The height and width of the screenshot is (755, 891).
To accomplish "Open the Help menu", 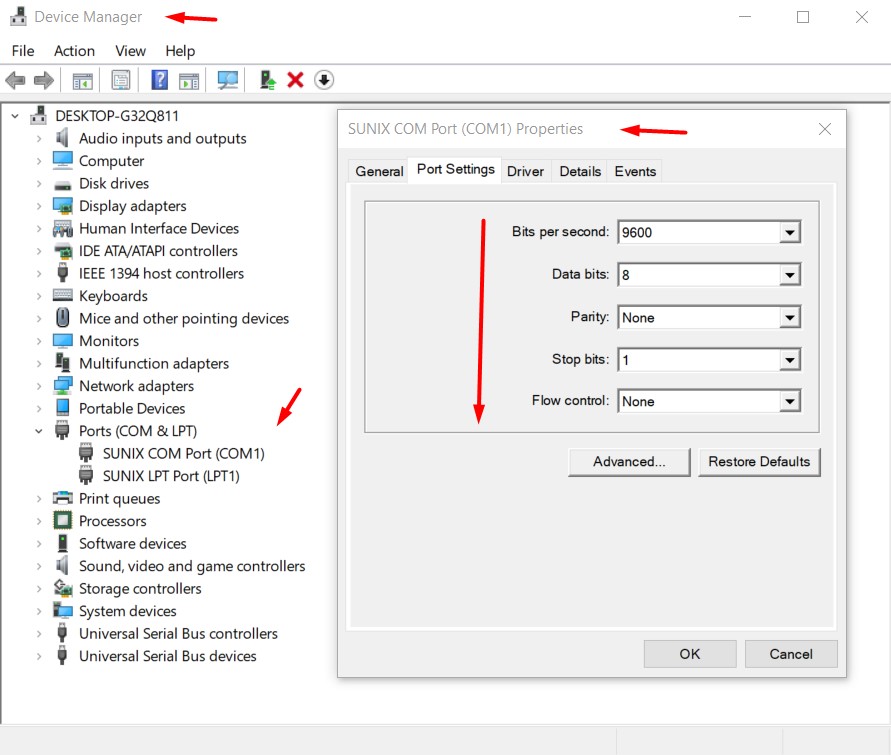I will (180, 51).
